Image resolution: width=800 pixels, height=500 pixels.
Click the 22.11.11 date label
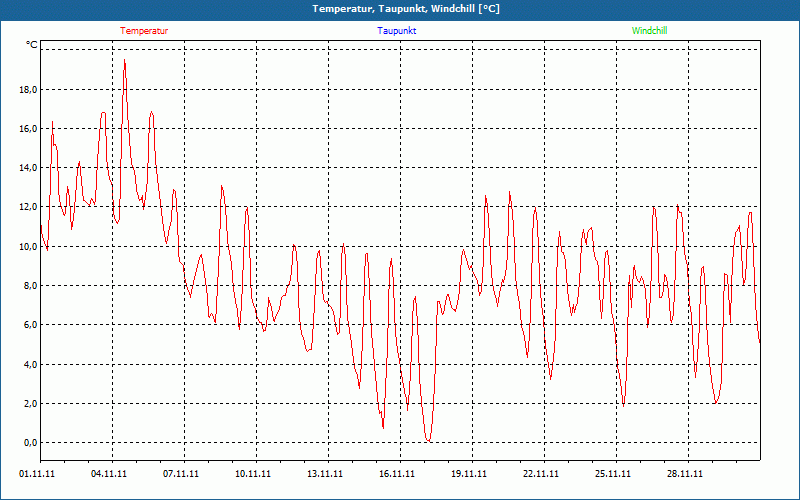pos(540,474)
